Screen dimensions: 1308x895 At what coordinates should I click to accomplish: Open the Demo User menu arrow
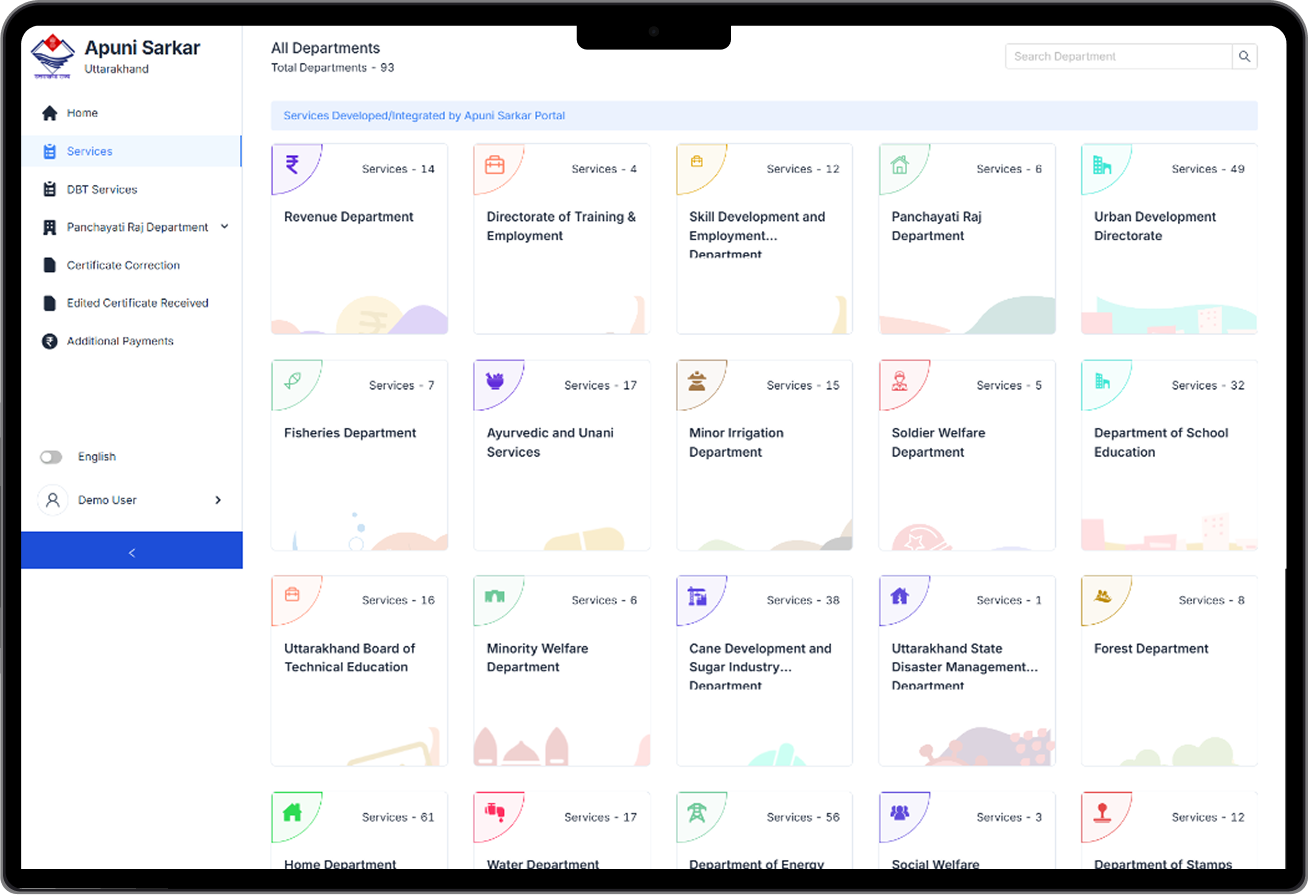pyautogui.click(x=218, y=500)
